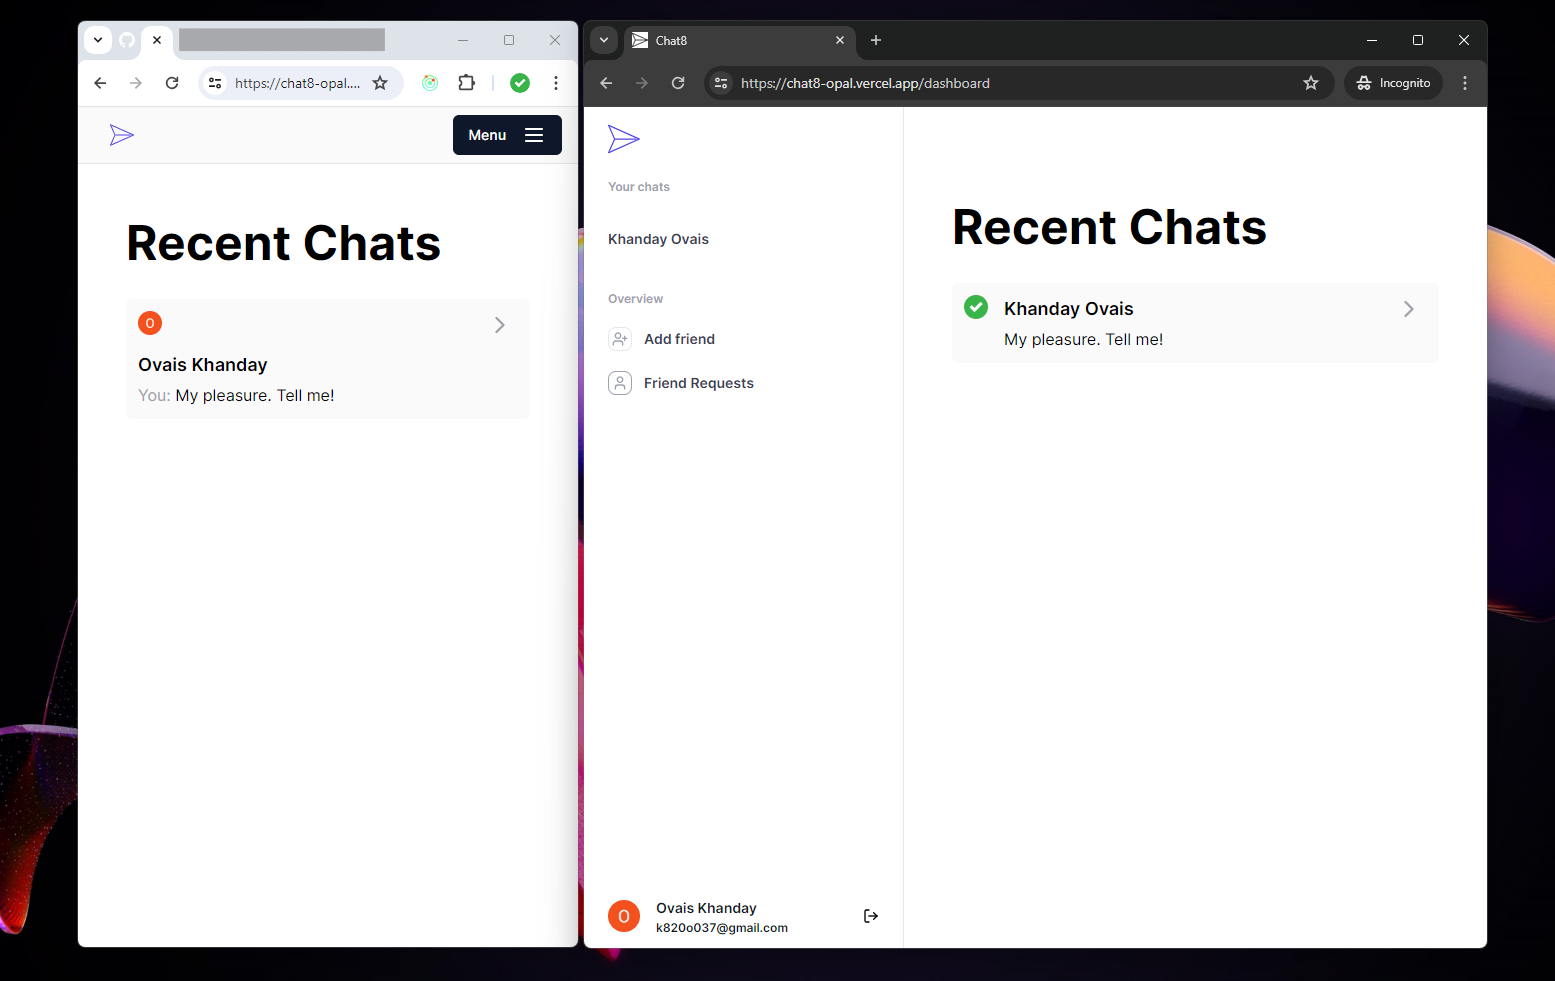Click 'My pleasure. Tell me!' in incognito window
The height and width of the screenshot is (981, 1555).
pyautogui.click(x=1083, y=339)
